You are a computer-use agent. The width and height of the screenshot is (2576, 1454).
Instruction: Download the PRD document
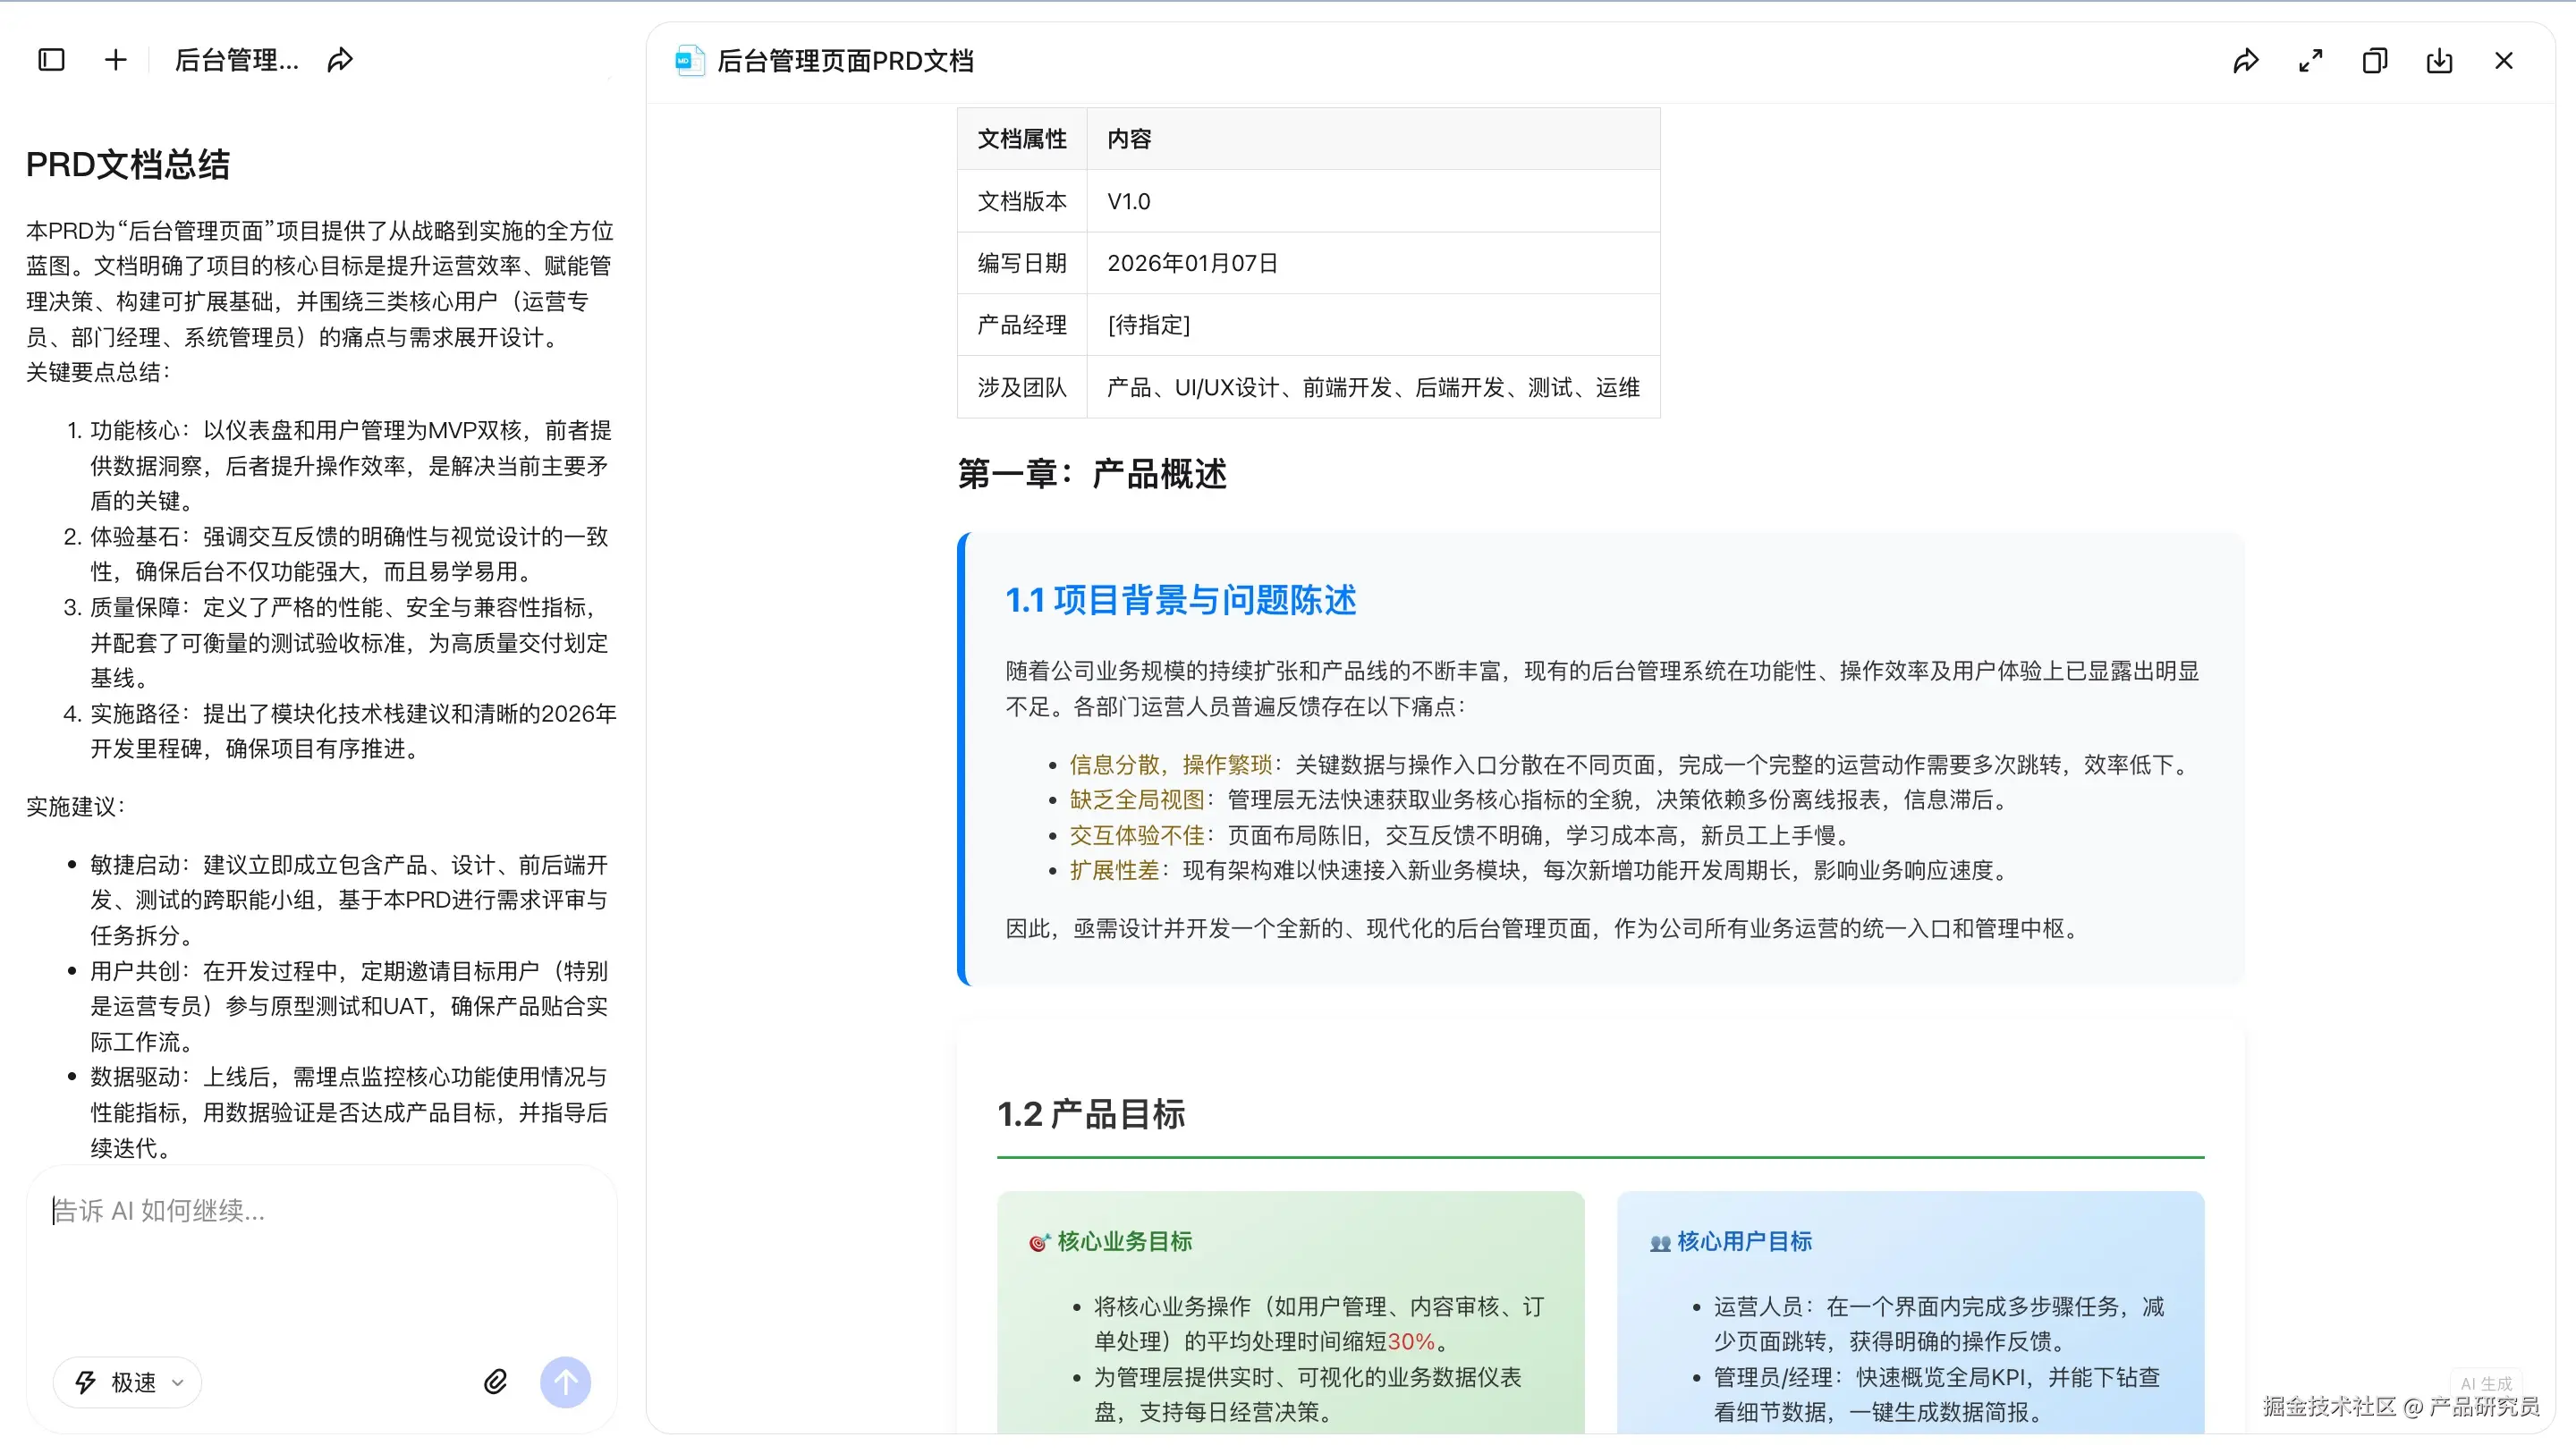click(2439, 61)
